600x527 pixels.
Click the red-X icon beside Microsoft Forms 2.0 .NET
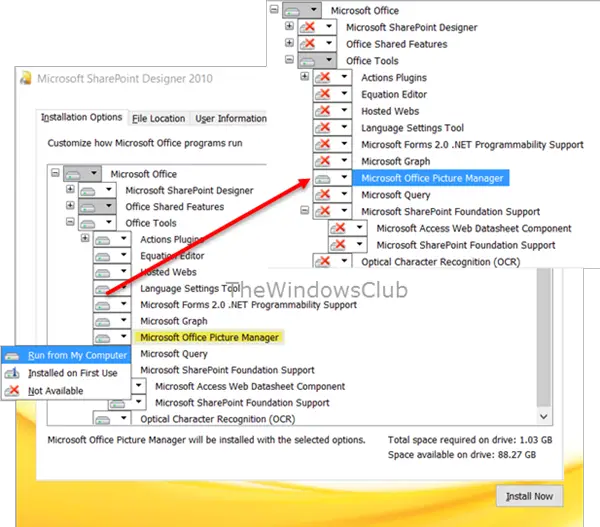[323, 144]
